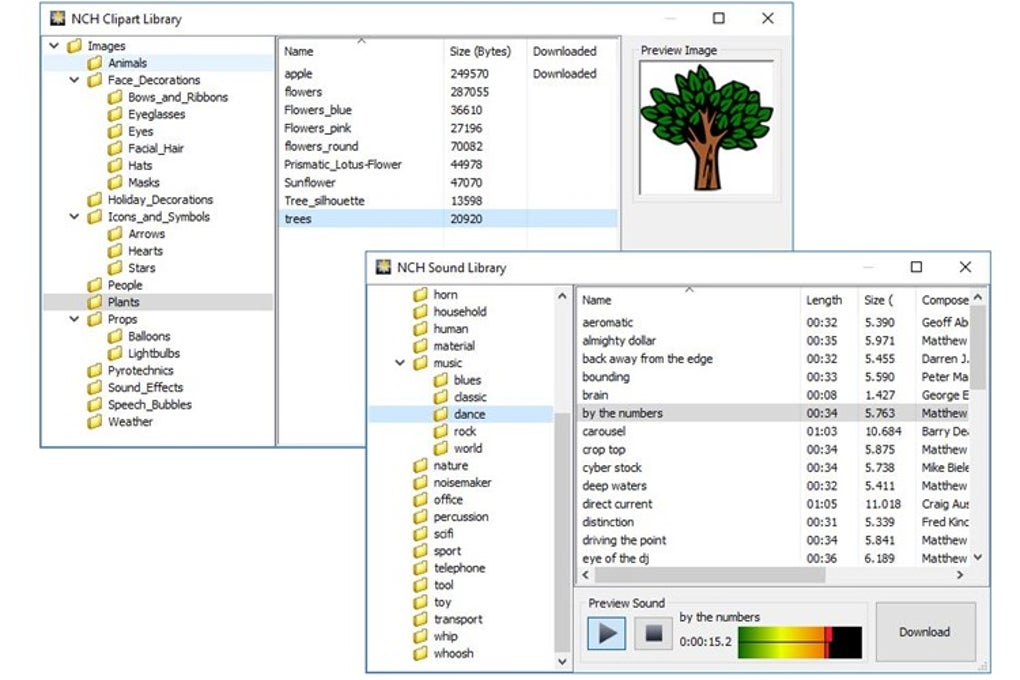Select the carousel sound row
The width and height of the screenshot is (1020, 680).
774,431
